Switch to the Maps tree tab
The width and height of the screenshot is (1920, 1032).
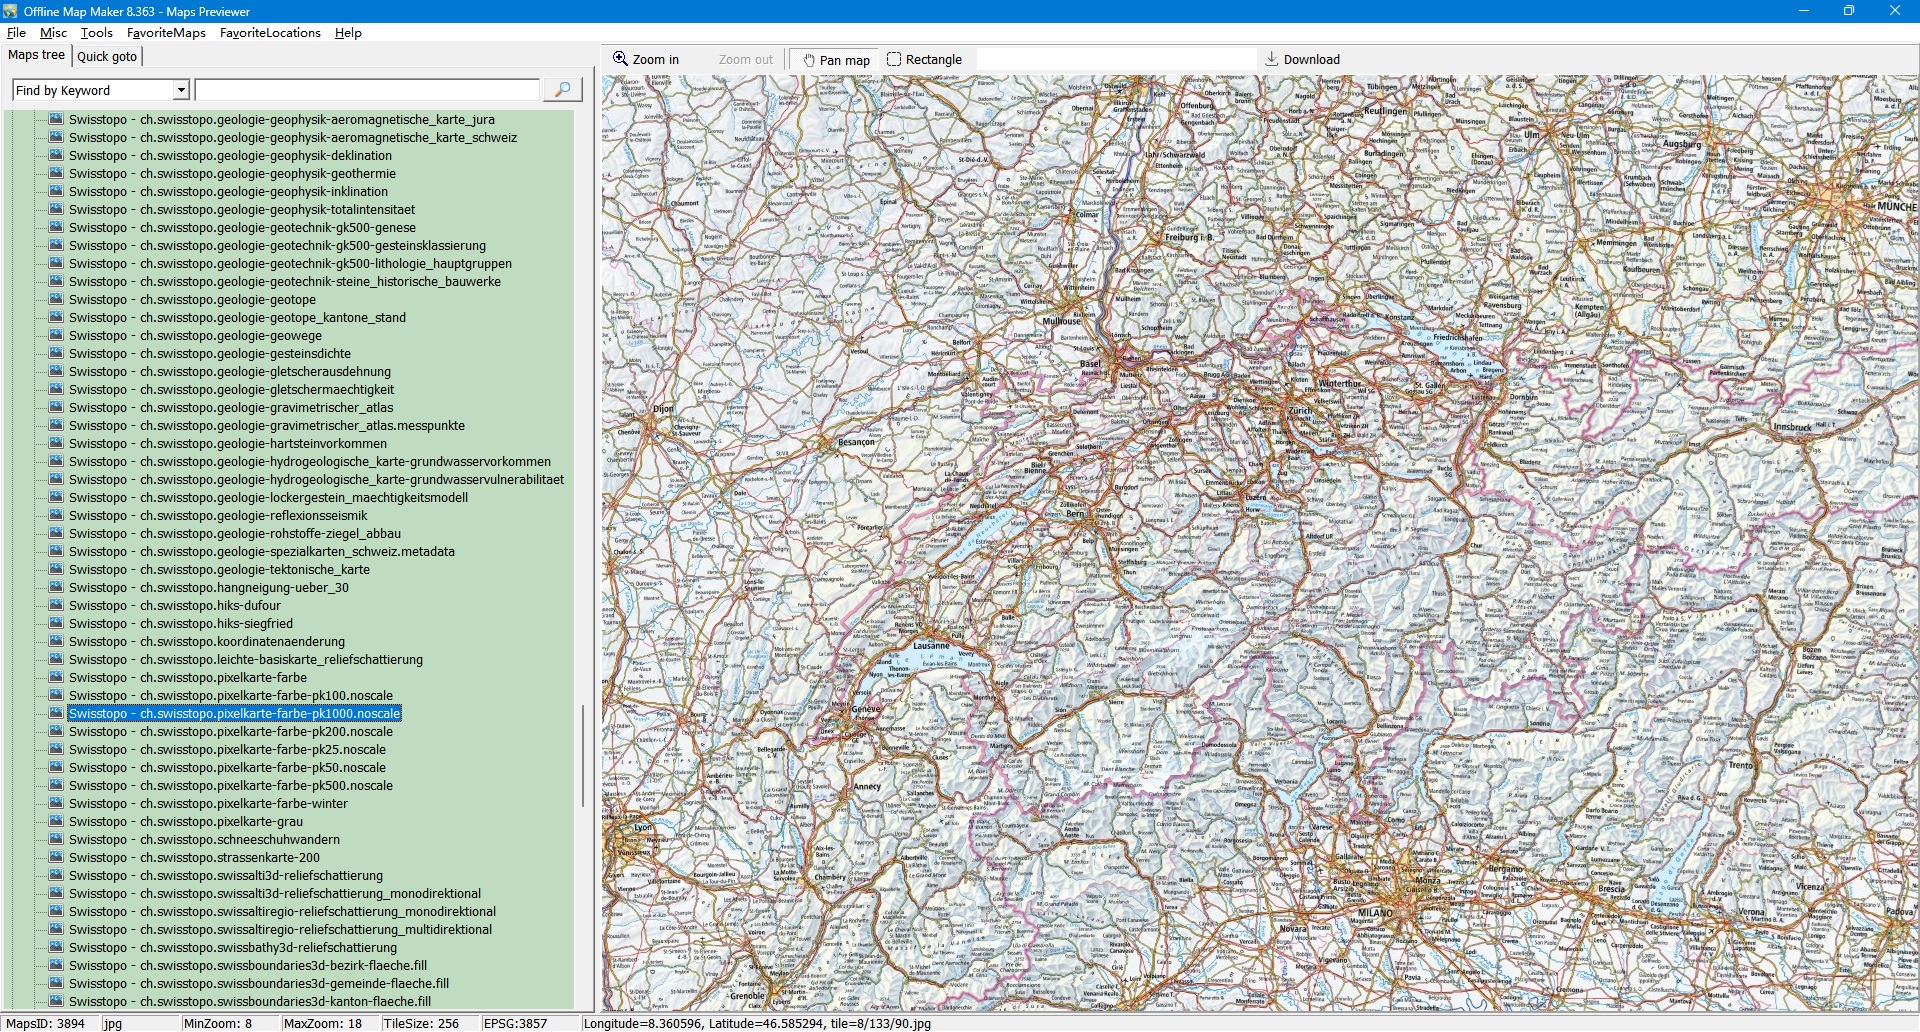[36, 55]
